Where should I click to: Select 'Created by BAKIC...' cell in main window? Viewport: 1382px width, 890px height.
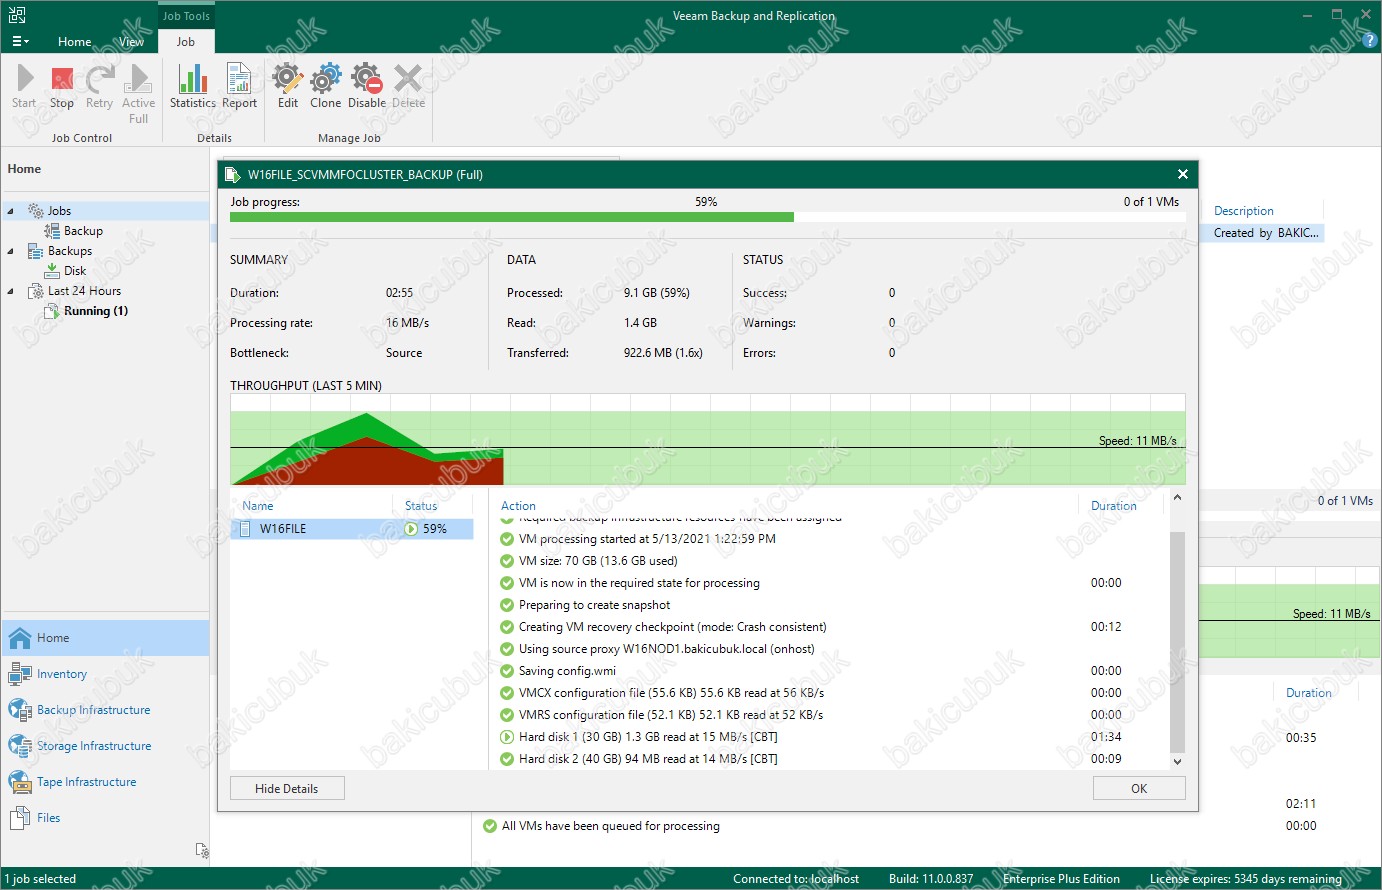click(1265, 233)
